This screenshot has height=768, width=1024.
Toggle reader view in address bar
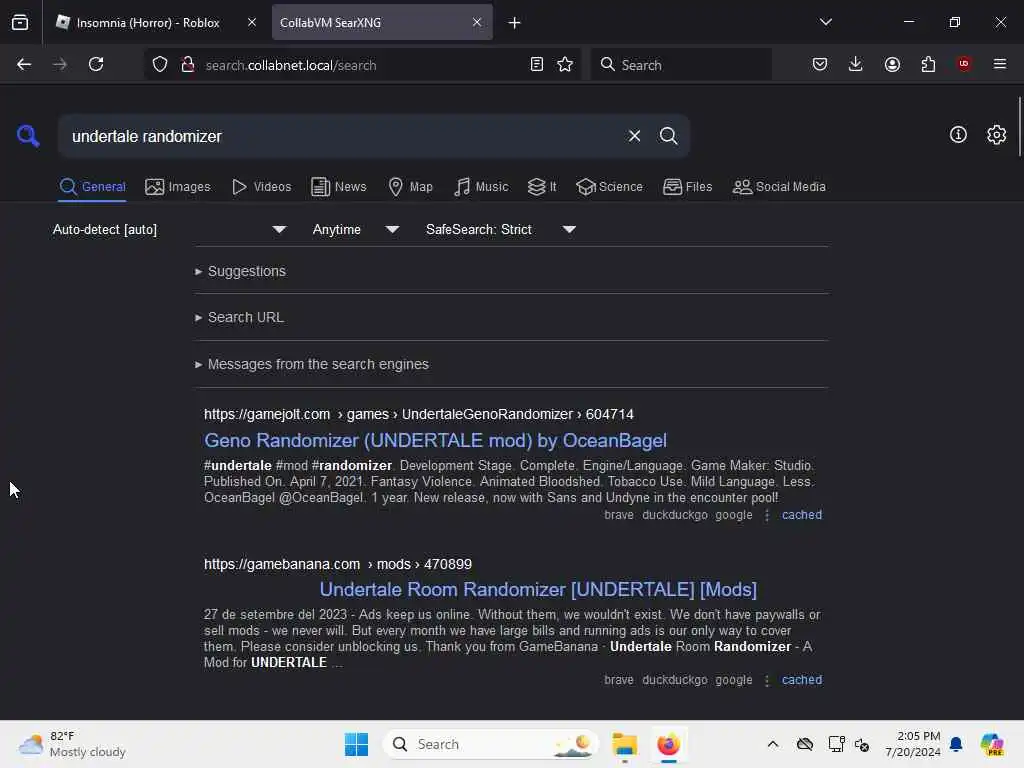[536, 64]
